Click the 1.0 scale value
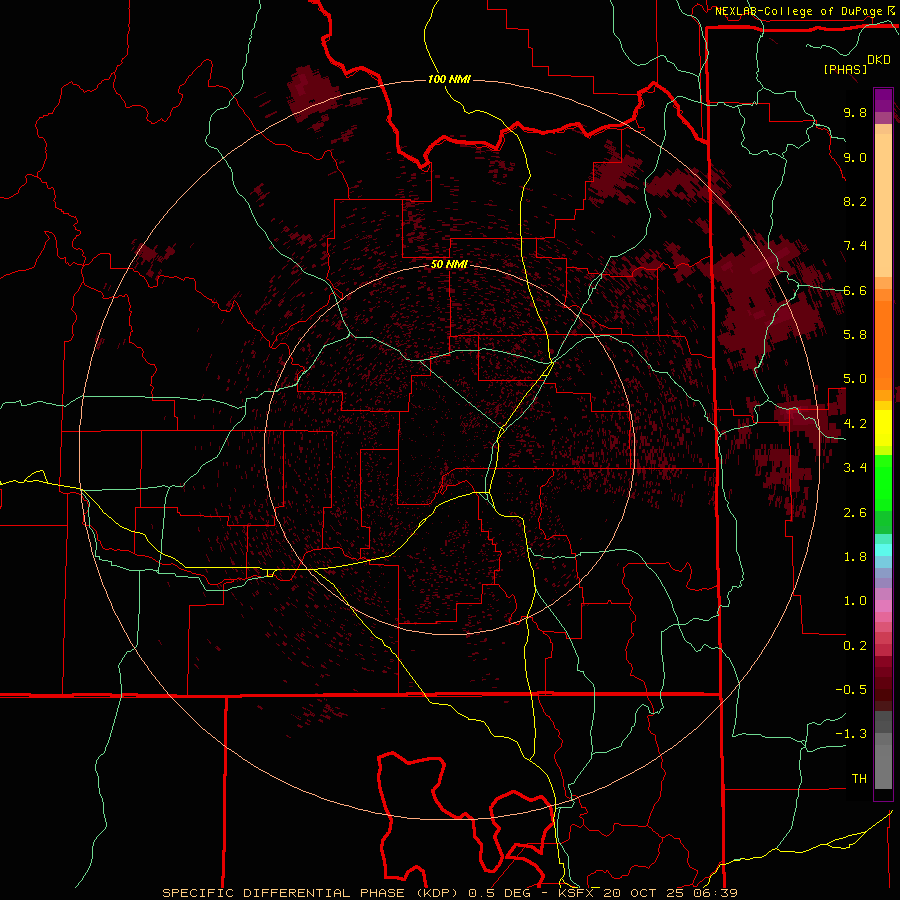 click(855, 601)
